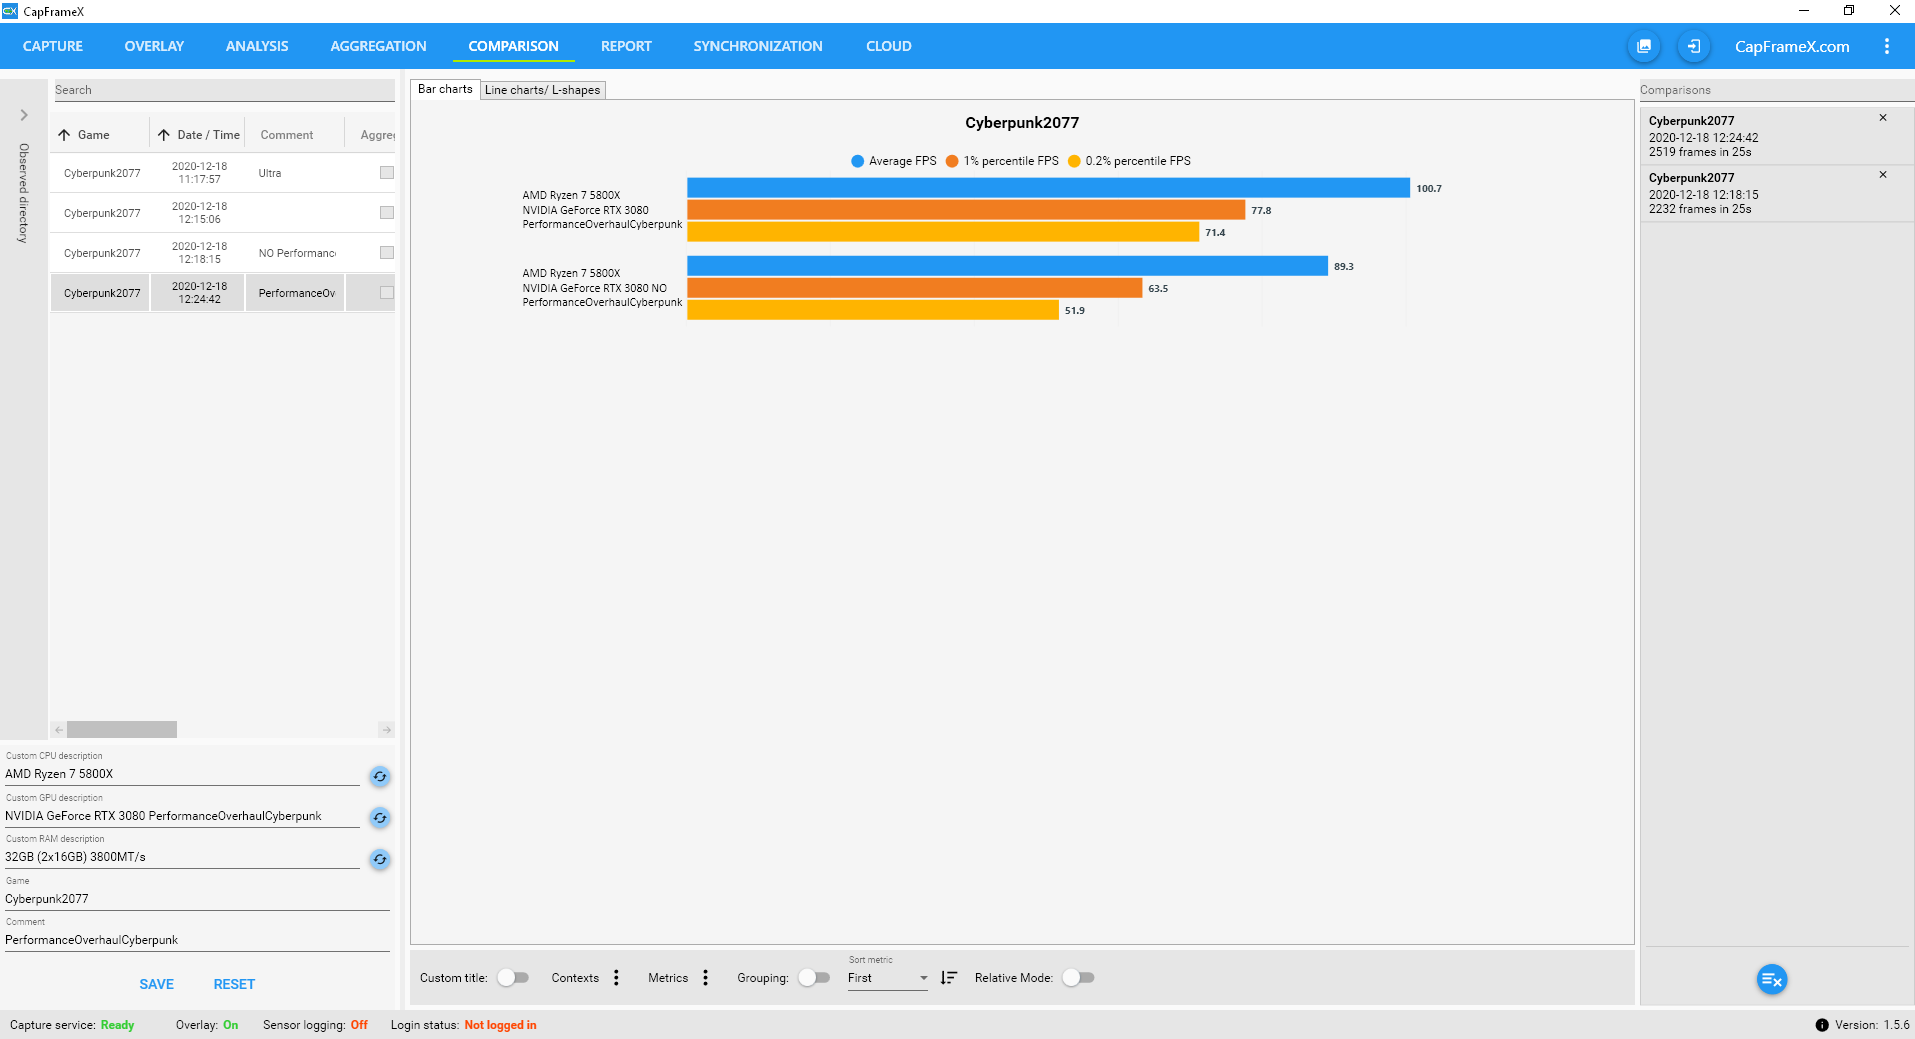Click the Custom RAM description field
The image size is (1915, 1039).
point(182,857)
